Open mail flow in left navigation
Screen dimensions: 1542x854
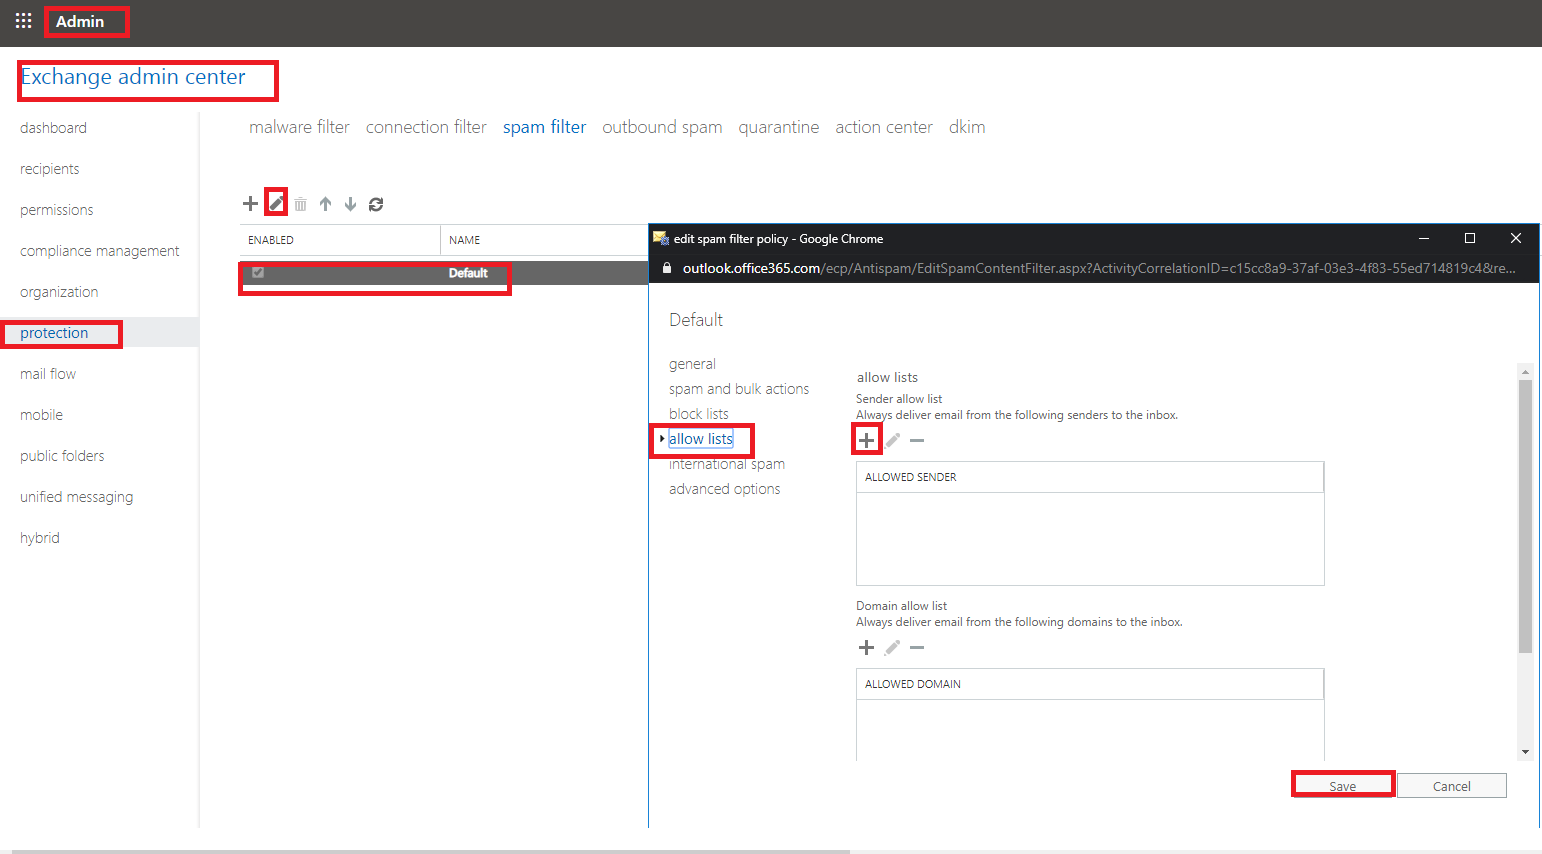coord(48,374)
